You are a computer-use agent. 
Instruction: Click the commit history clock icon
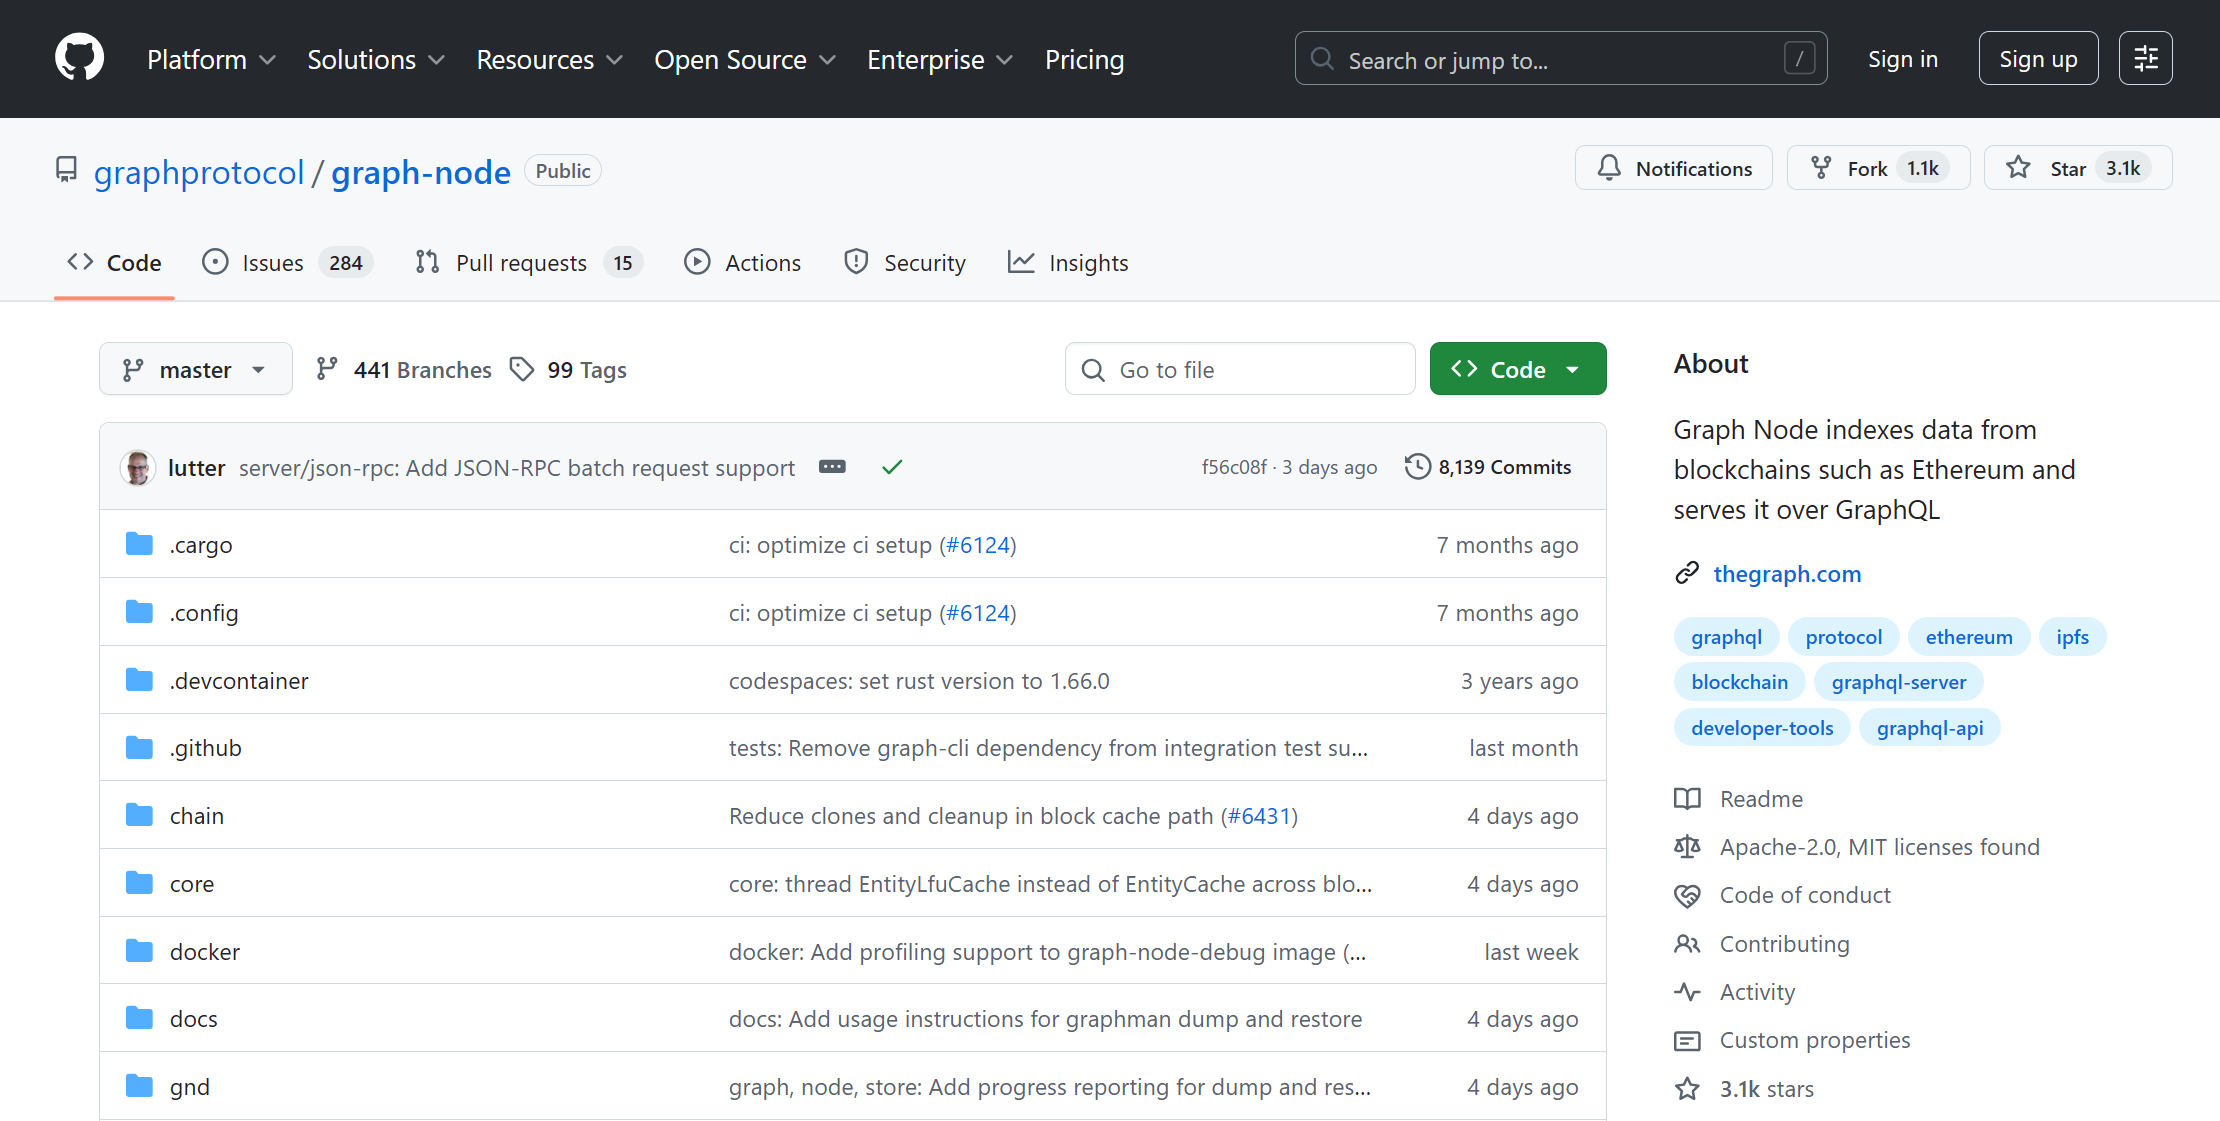tap(1417, 467)
